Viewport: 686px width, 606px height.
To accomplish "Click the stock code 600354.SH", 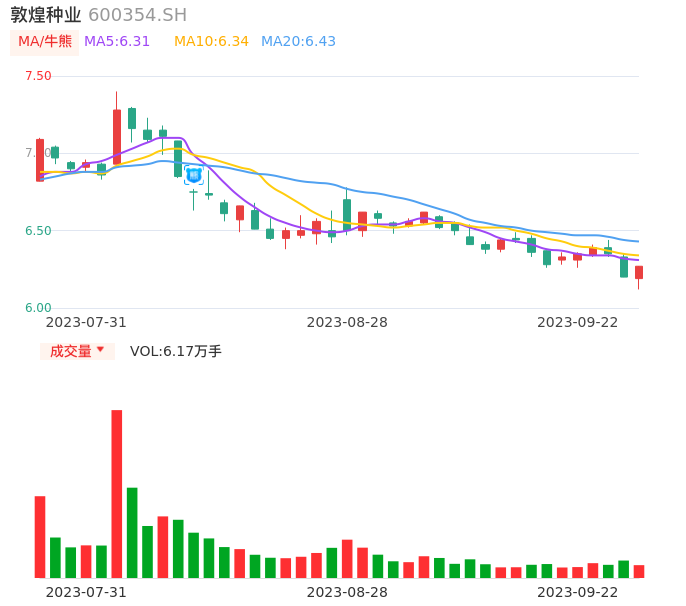I will [137, 15].
